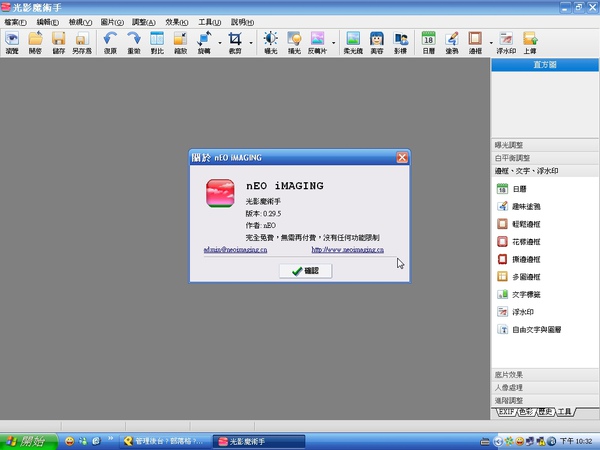Screen dimensions: 600x450
Task: Open the 檢視(V) menu
Action: pyautogui.click(x=80, y=22)
